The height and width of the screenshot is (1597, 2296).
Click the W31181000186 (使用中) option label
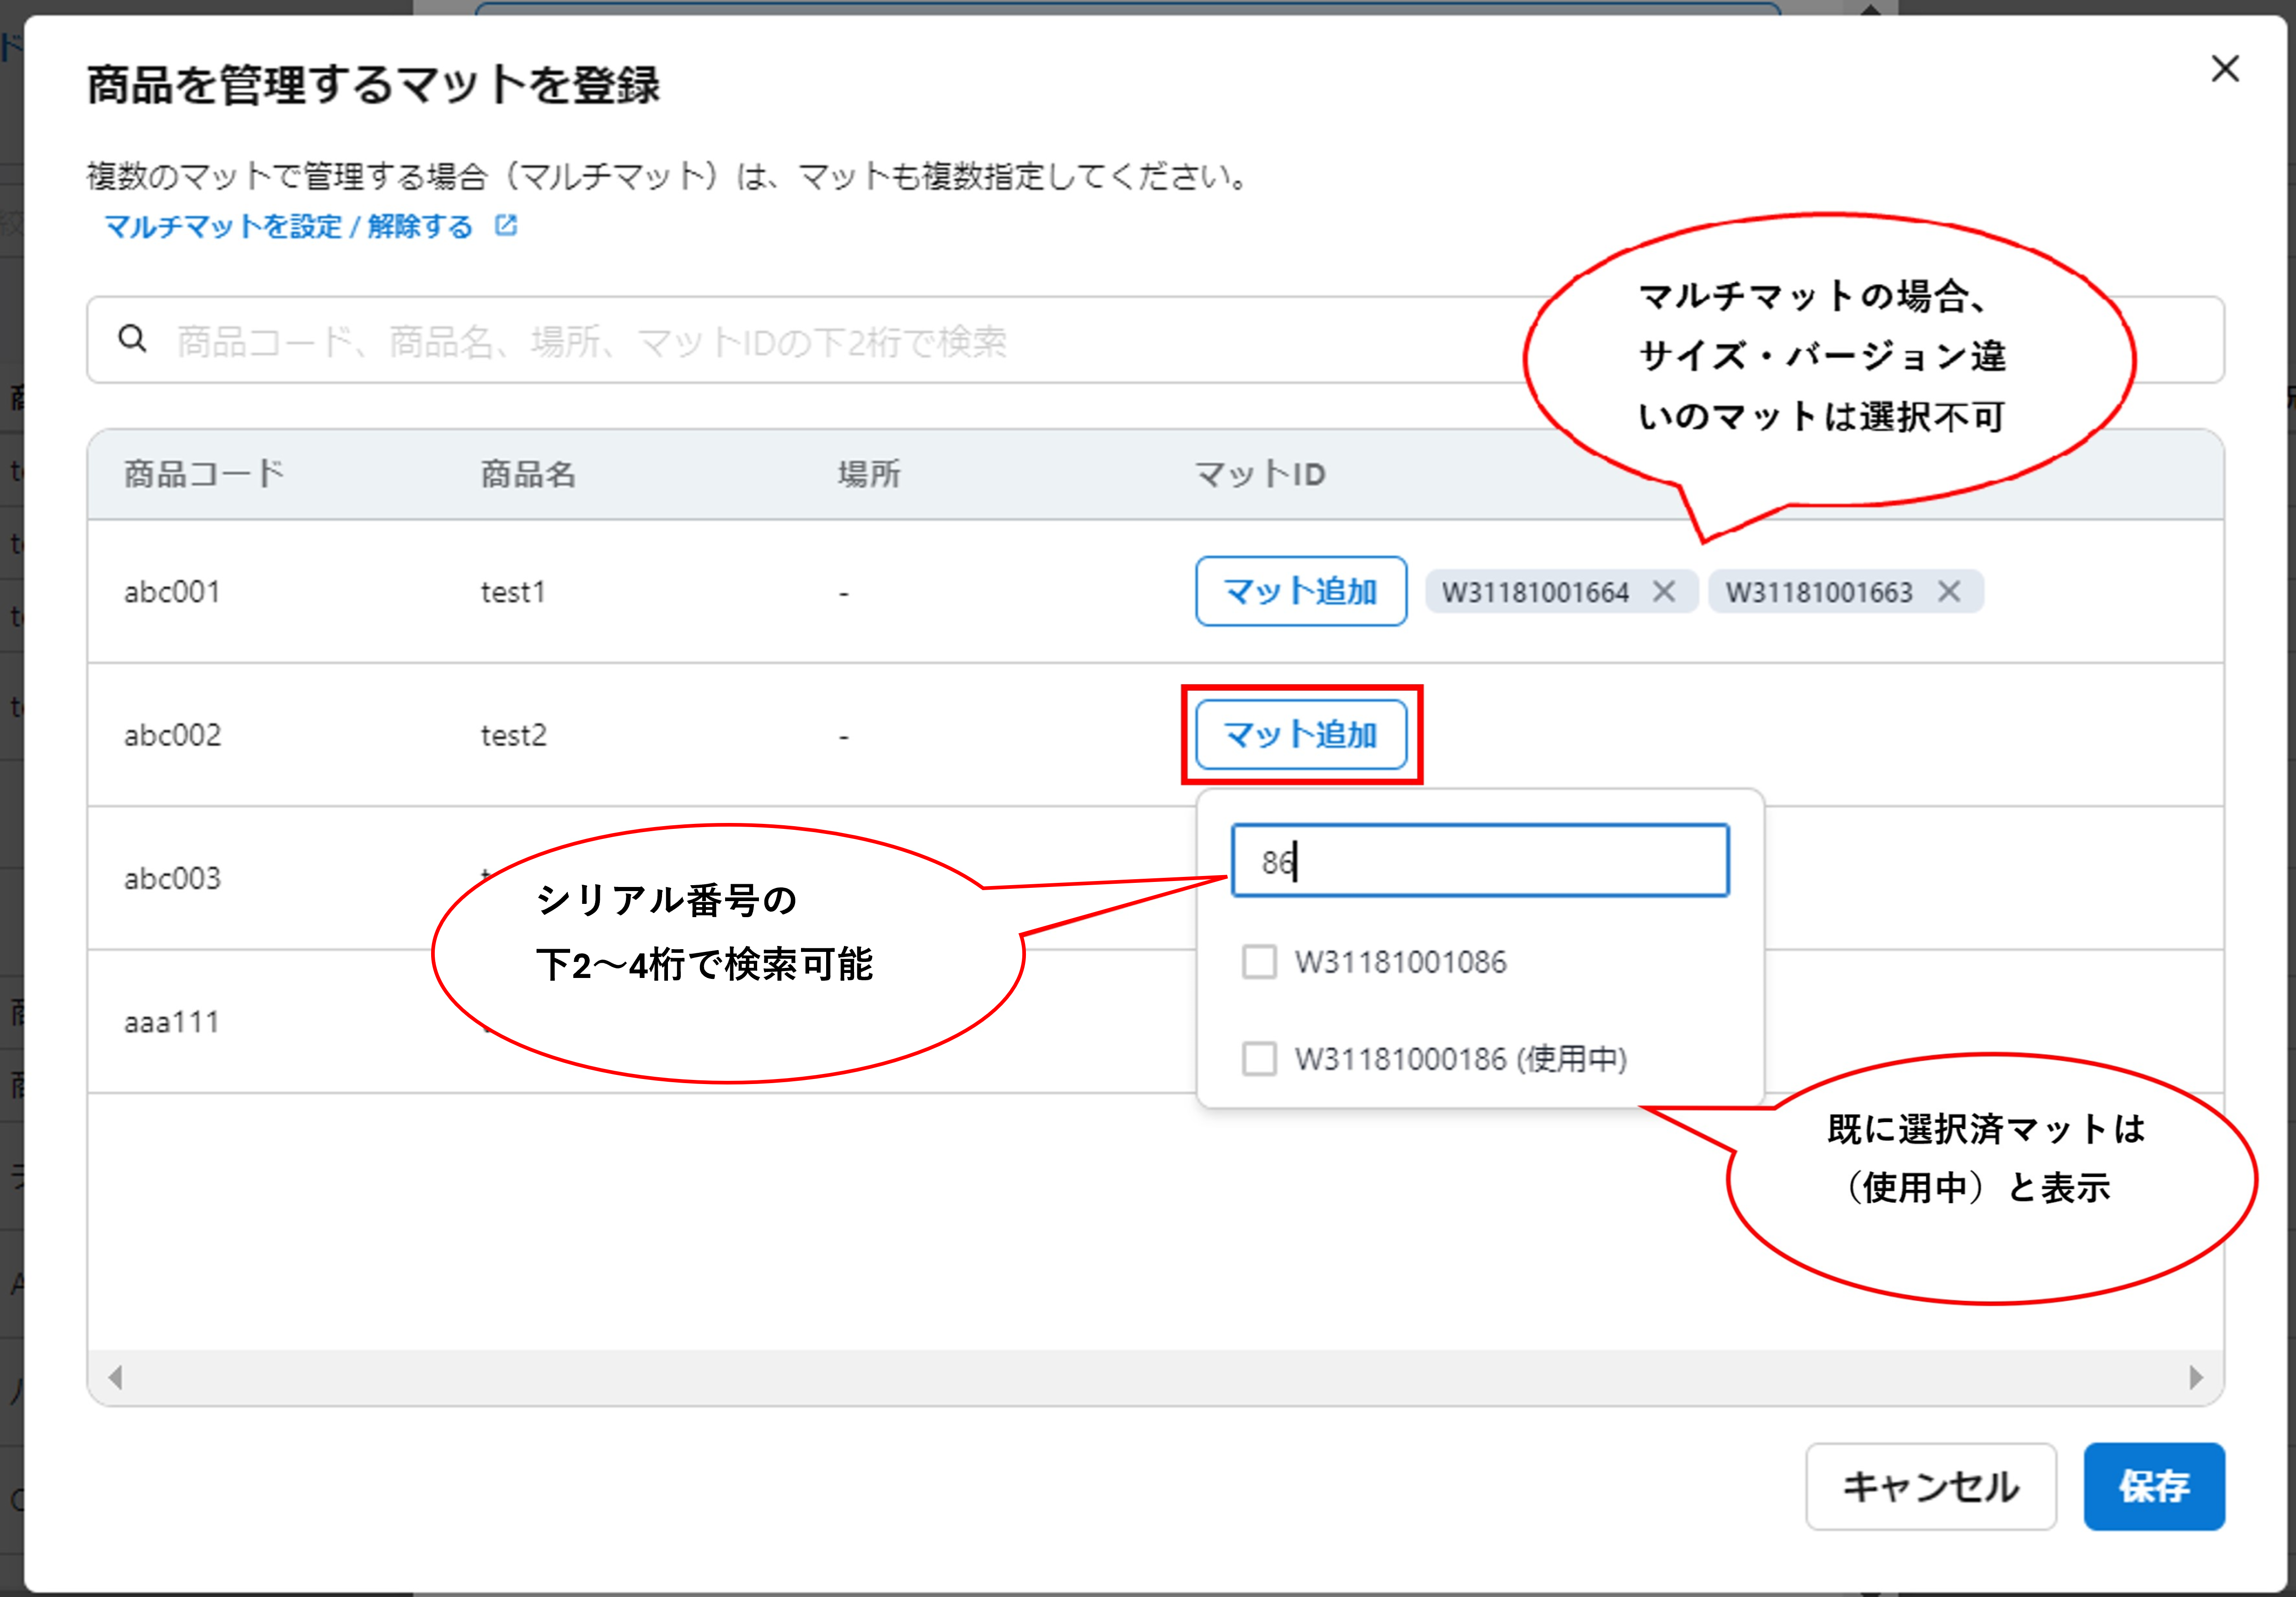coord(1461,1058)
